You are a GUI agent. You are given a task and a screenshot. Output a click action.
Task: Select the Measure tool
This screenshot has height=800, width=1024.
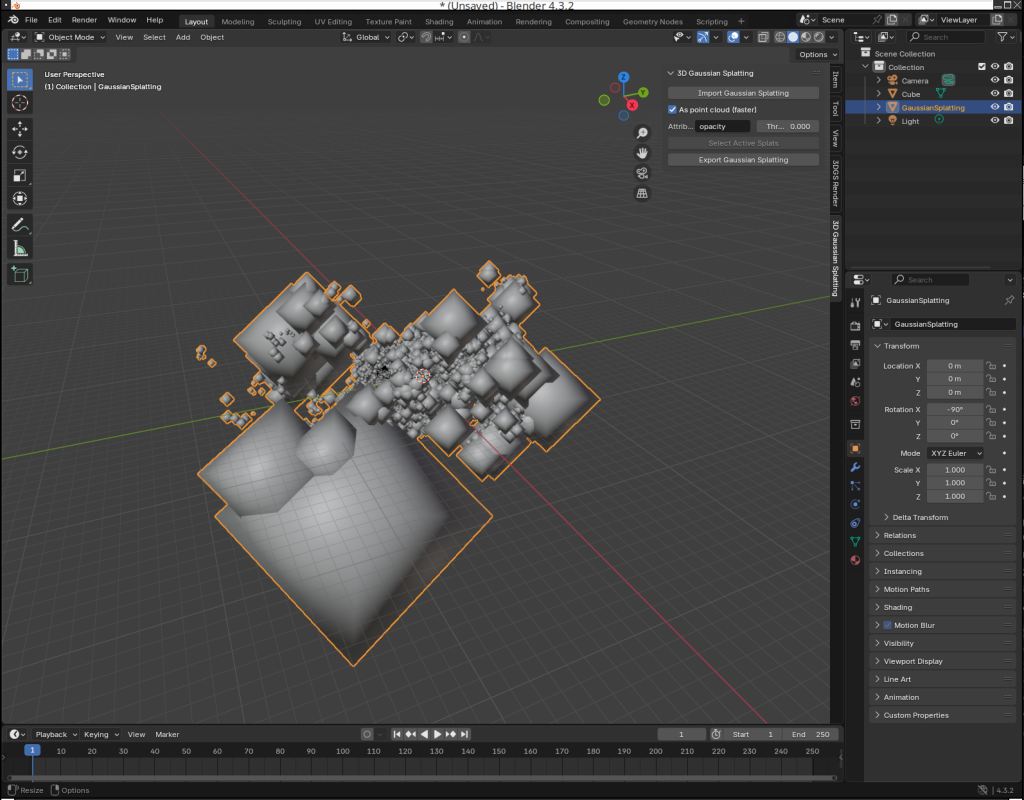(x=20, y=249)
